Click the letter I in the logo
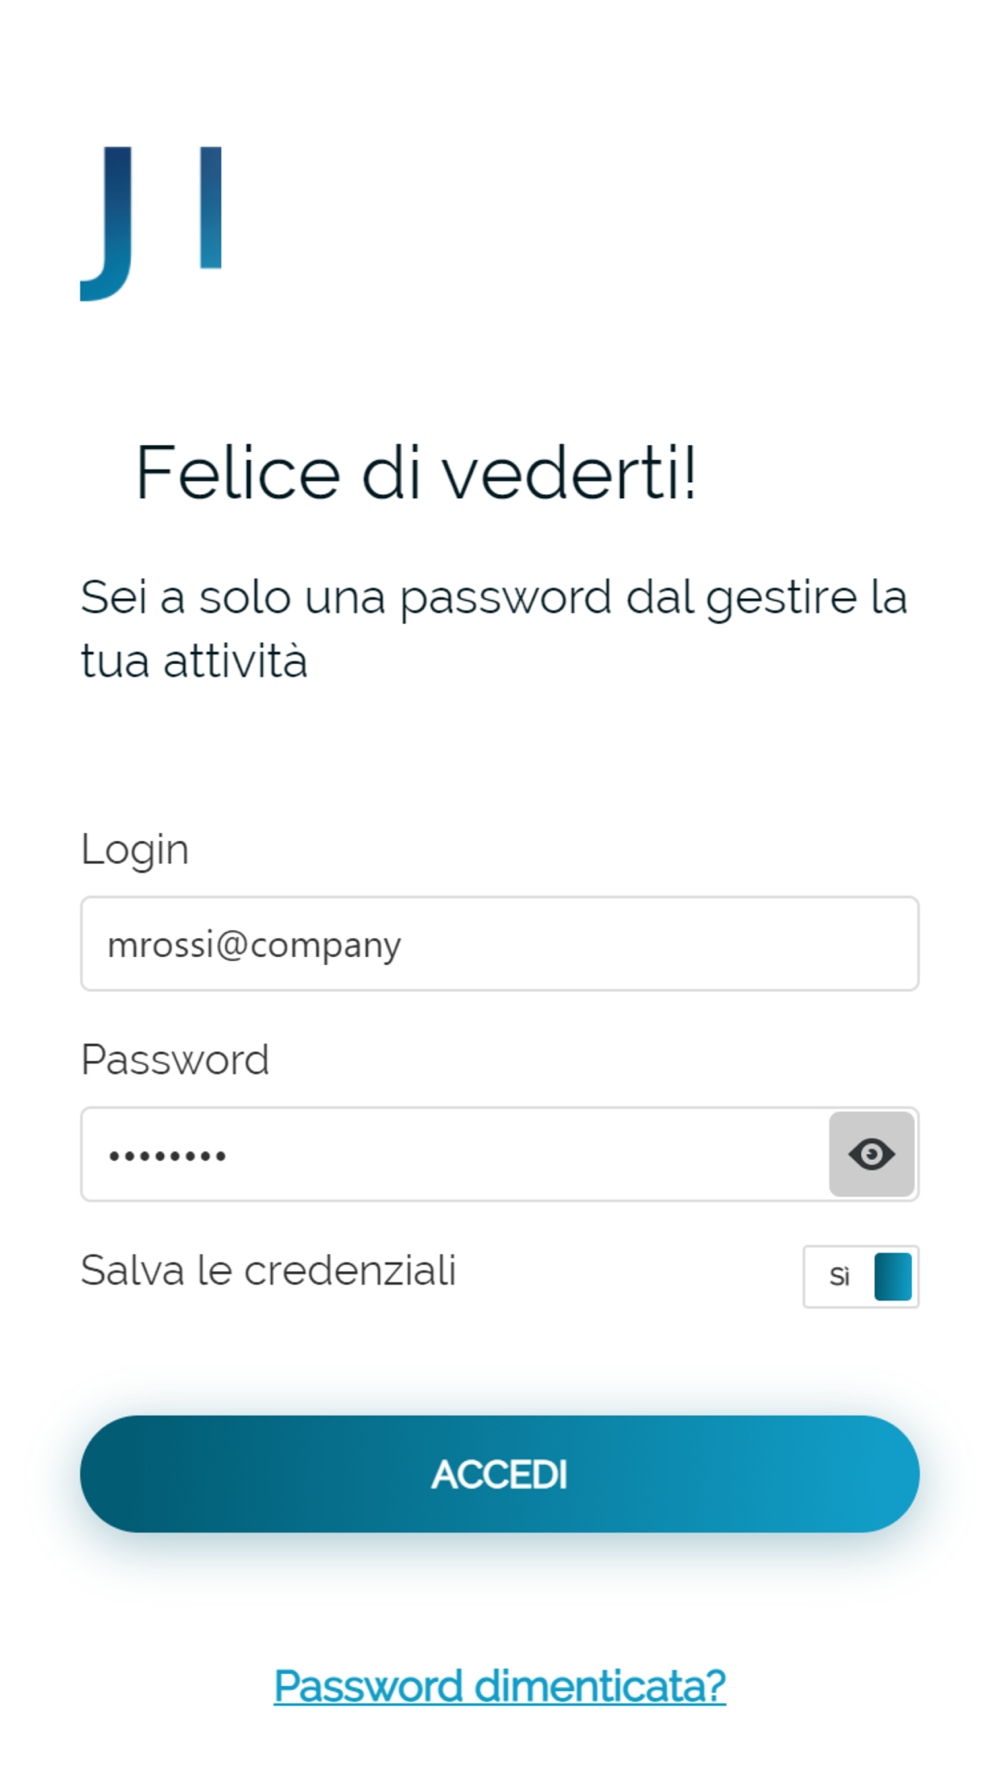 click(210, 208)
